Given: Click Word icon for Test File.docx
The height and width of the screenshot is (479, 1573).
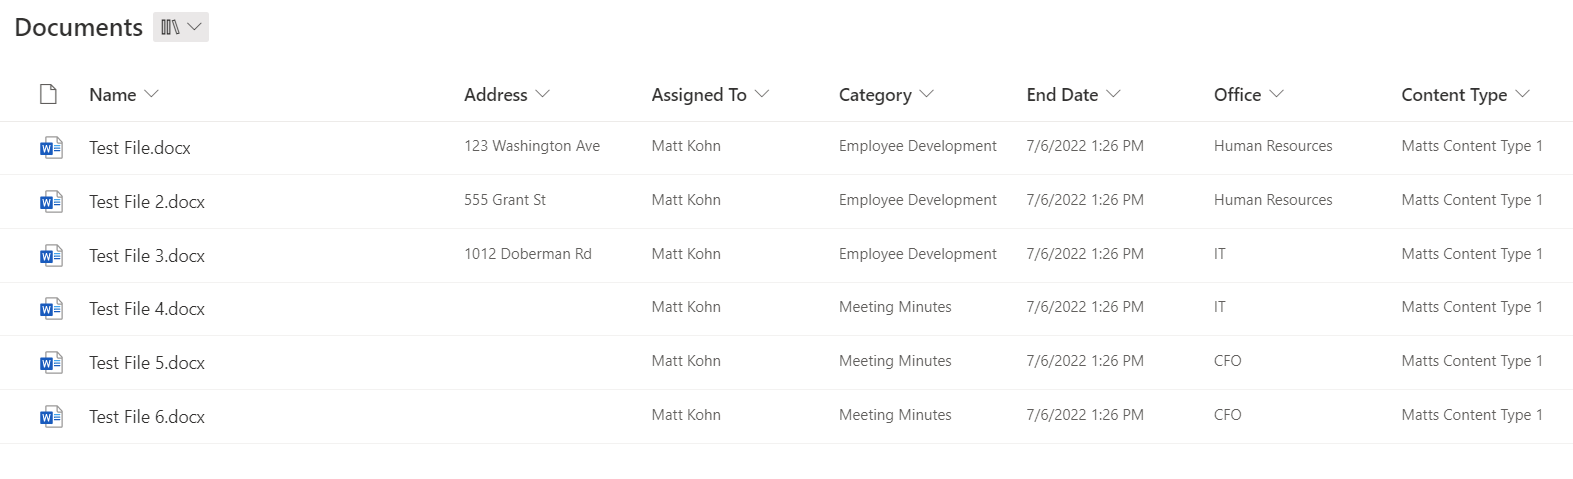Looking at the screenshot, I should [51, 148].
